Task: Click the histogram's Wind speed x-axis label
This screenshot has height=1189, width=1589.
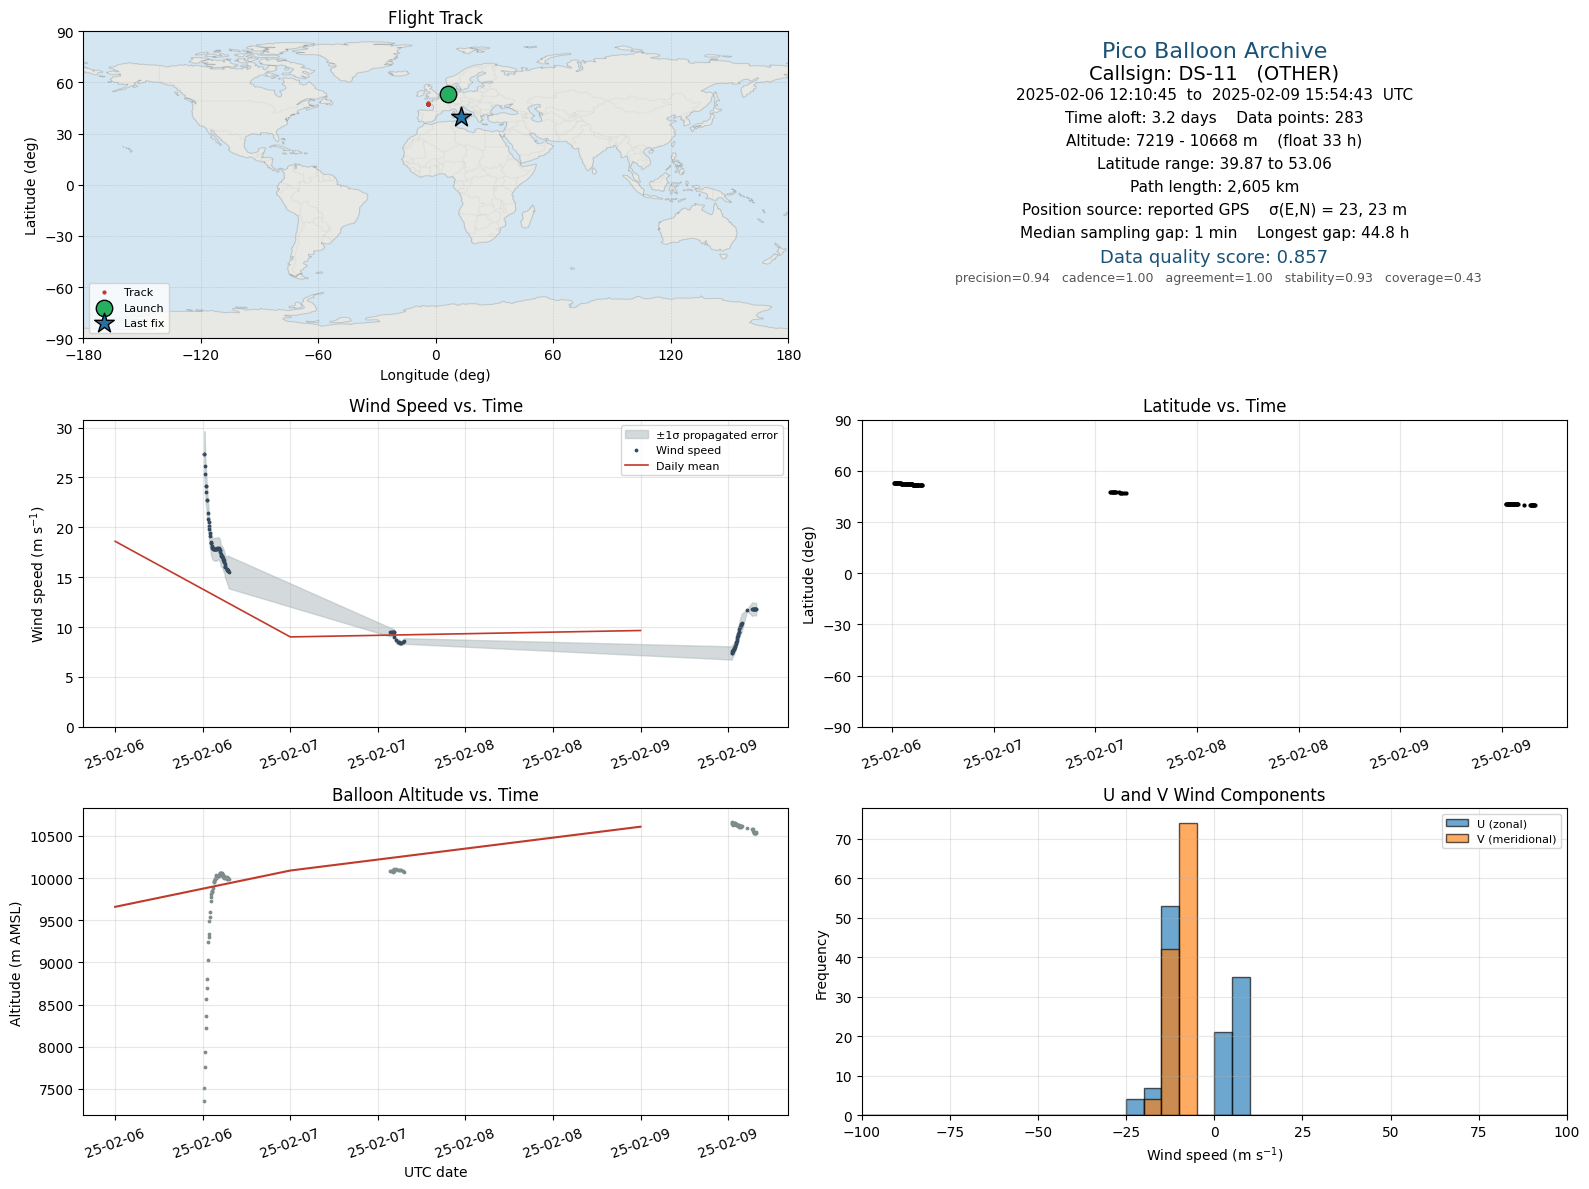Action: [x=1214, y=1155]
